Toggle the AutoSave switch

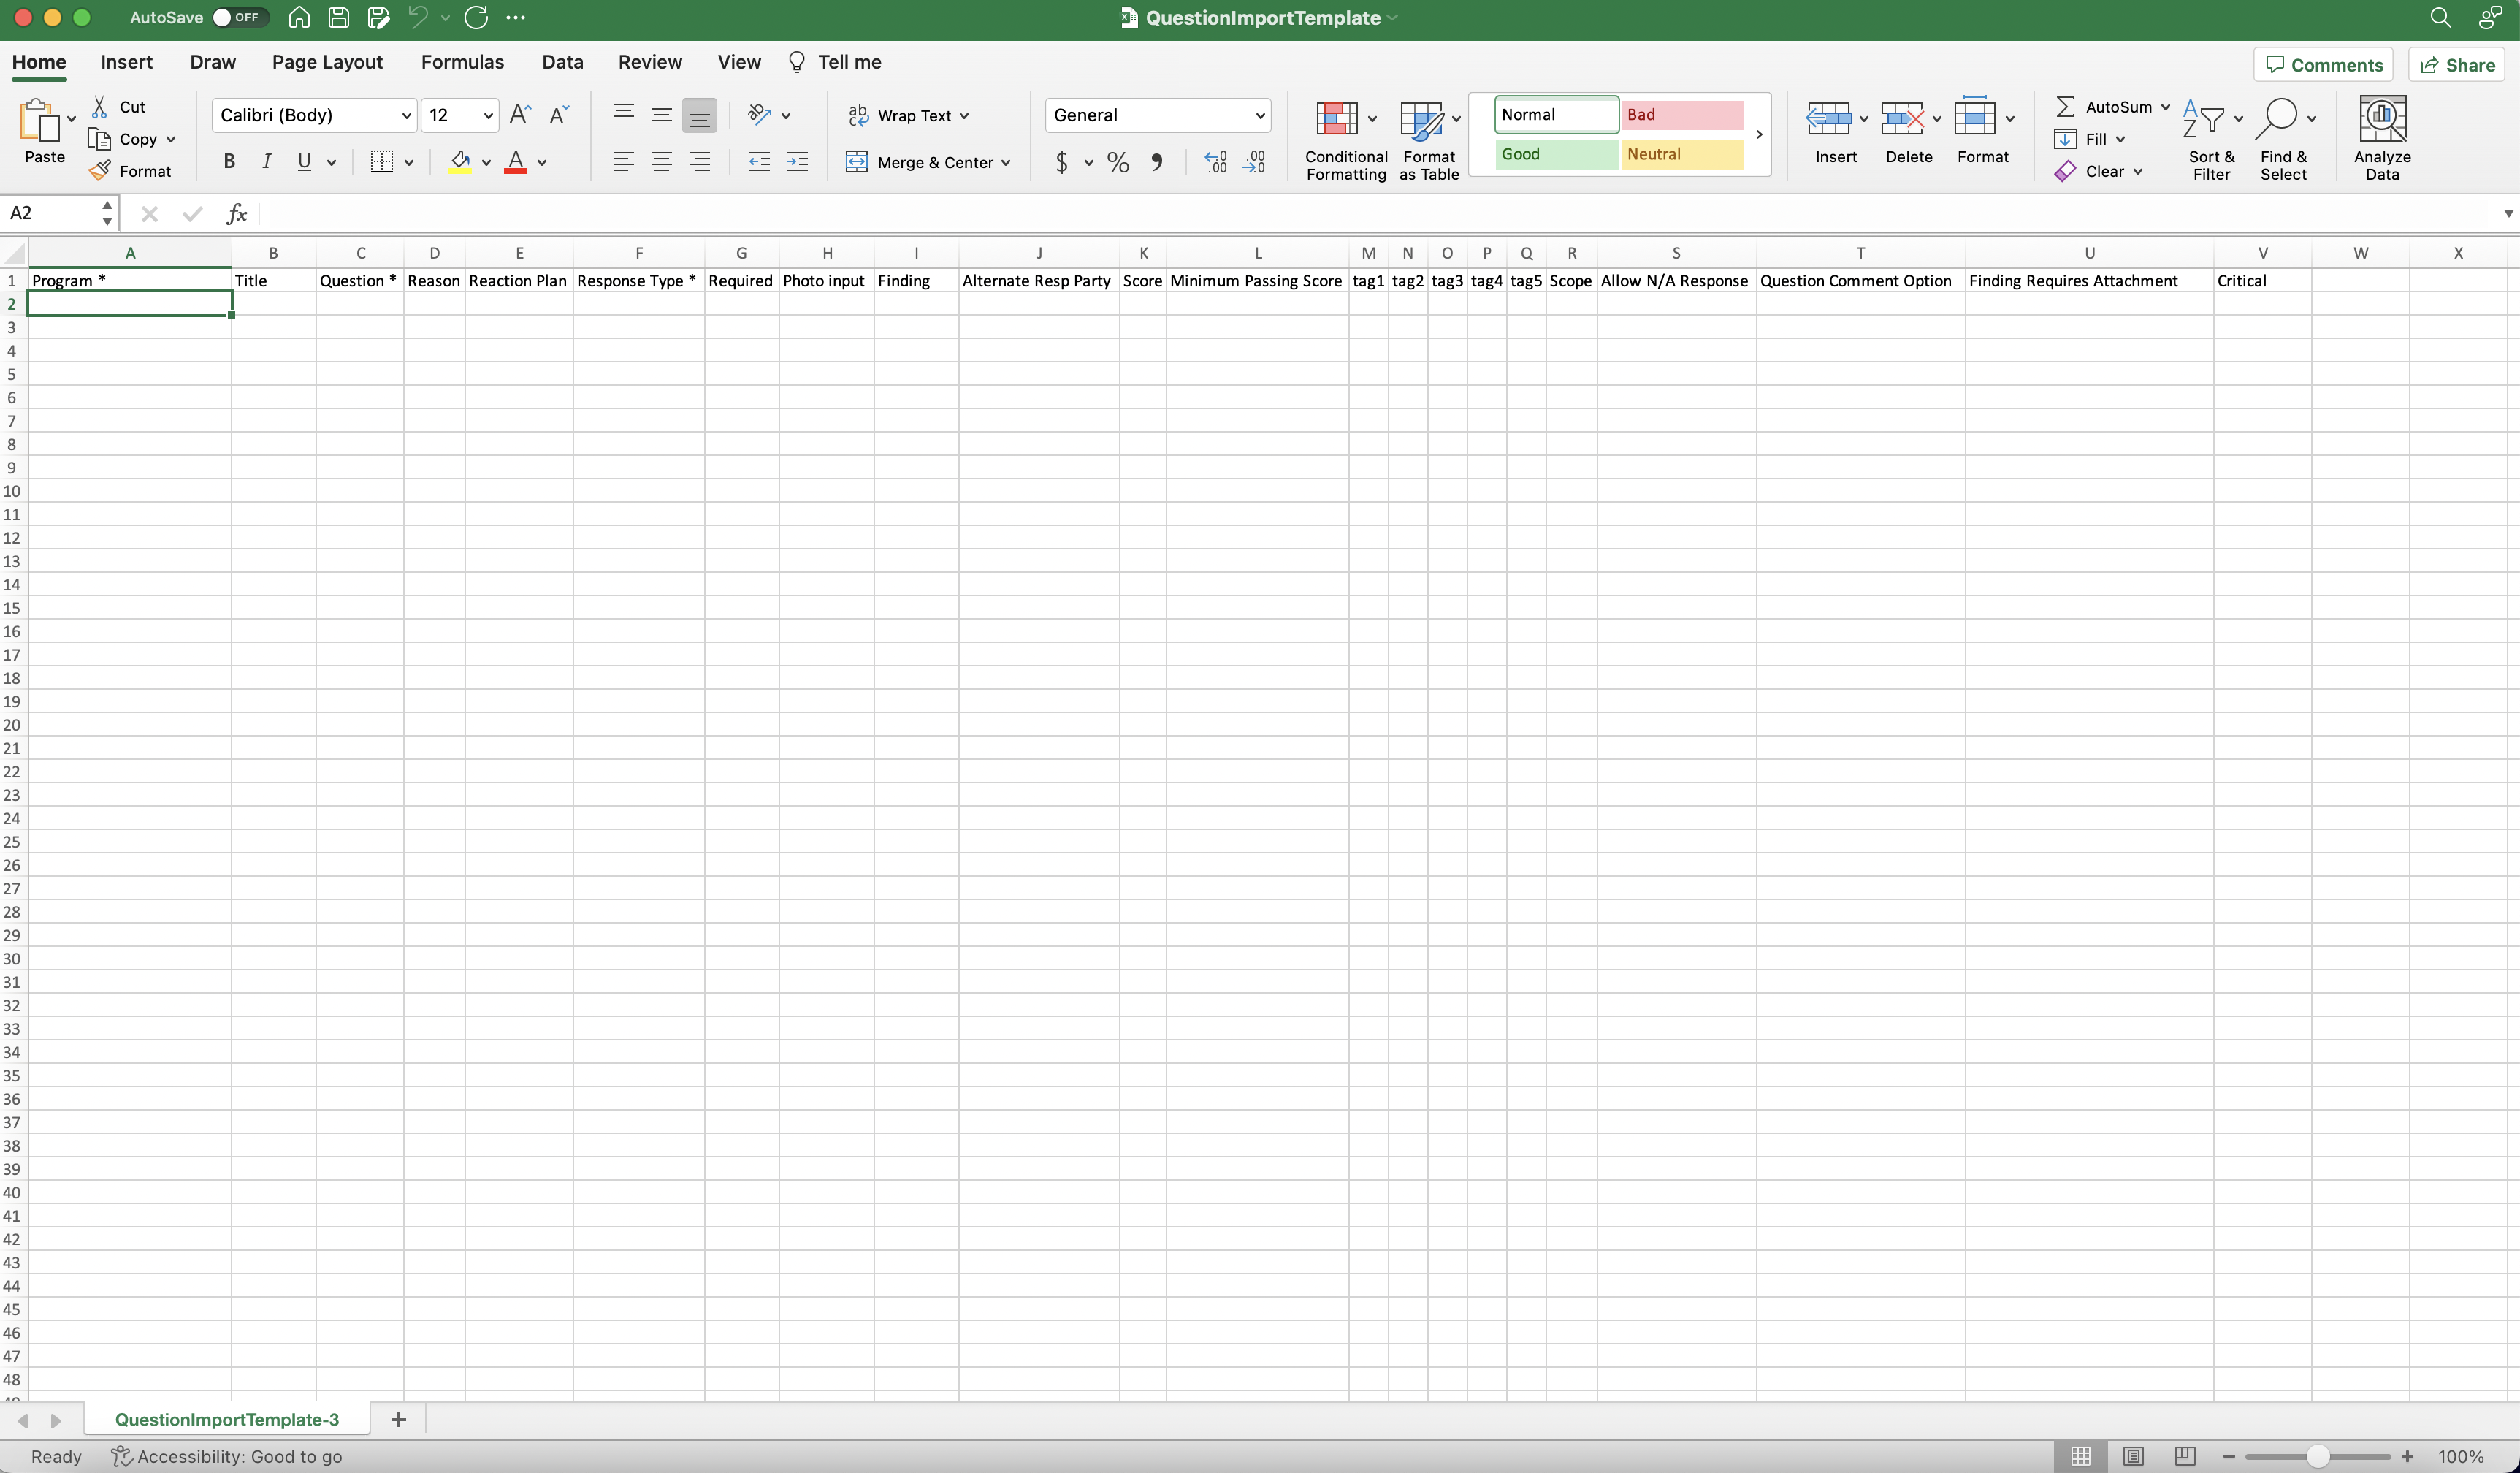pos(240,17)
